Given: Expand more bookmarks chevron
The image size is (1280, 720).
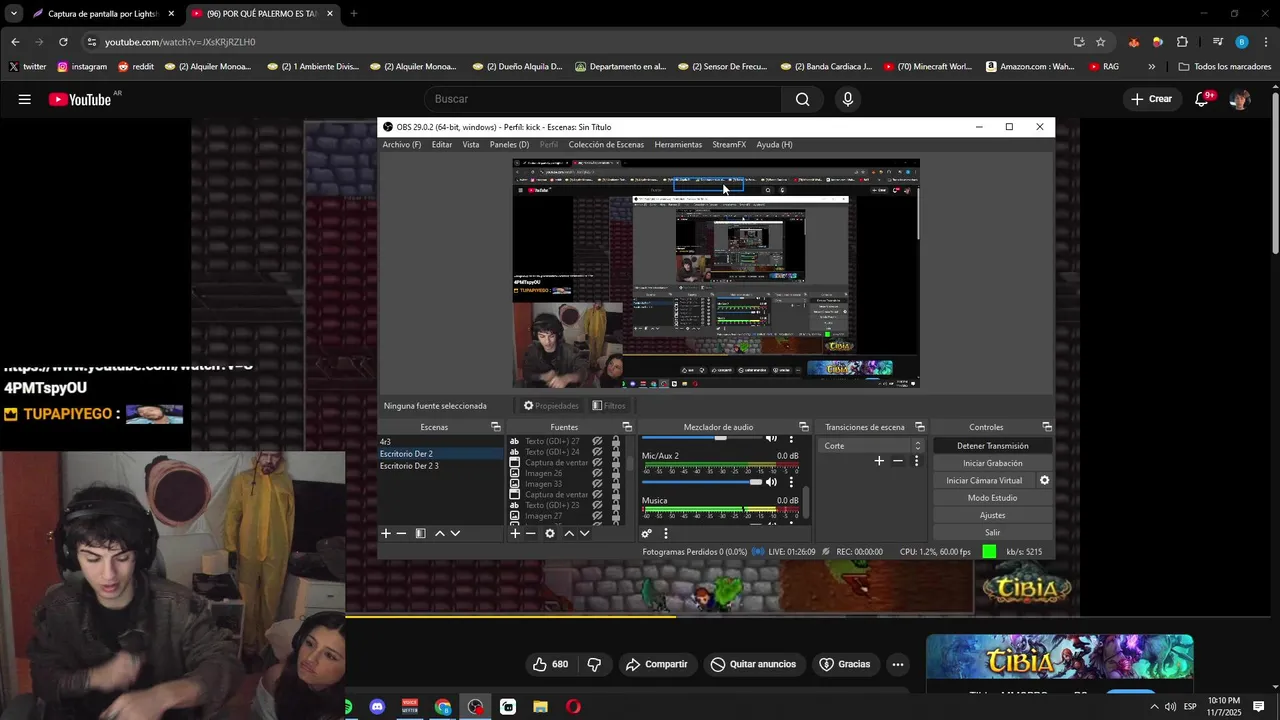Looking at the screenshot, I should coord(1151,67).
